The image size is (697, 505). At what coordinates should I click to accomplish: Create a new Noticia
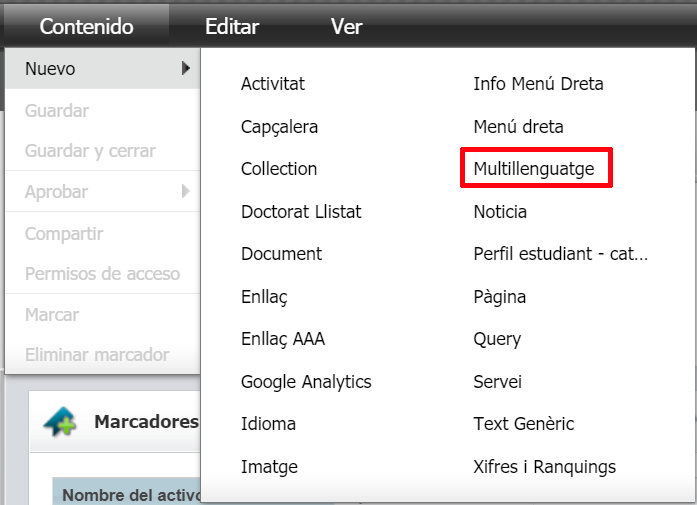point(500,212)
